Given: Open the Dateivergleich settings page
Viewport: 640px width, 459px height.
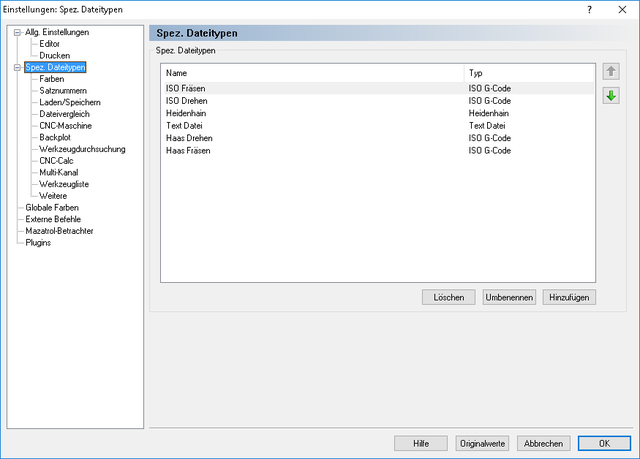Looking at the screenshot, I should (64, 114).
